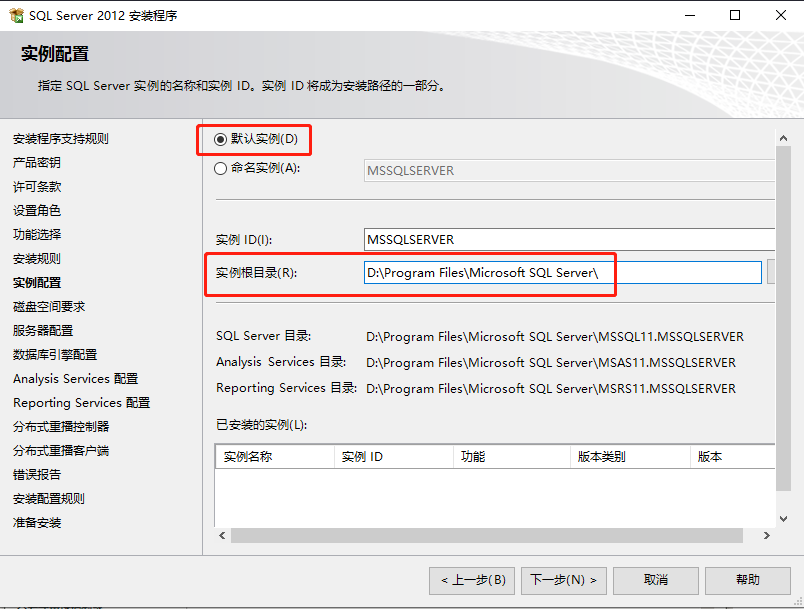Click the MSRS11.MSSQLSERVER Reporting Services path
Screen dimensions: 804x609
551,389
